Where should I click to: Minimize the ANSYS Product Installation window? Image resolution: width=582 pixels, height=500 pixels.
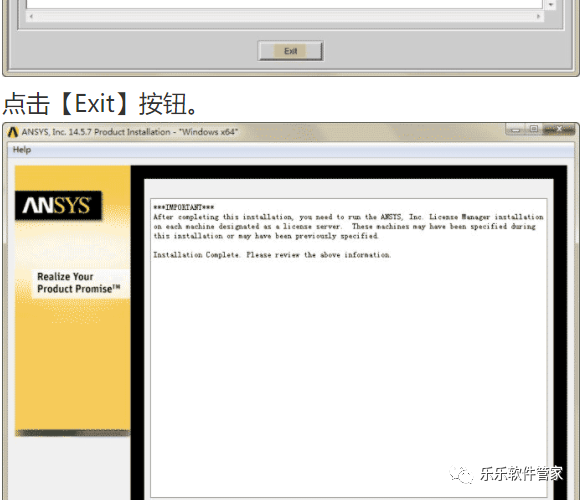pyautogui.click(x=516, y=130)
